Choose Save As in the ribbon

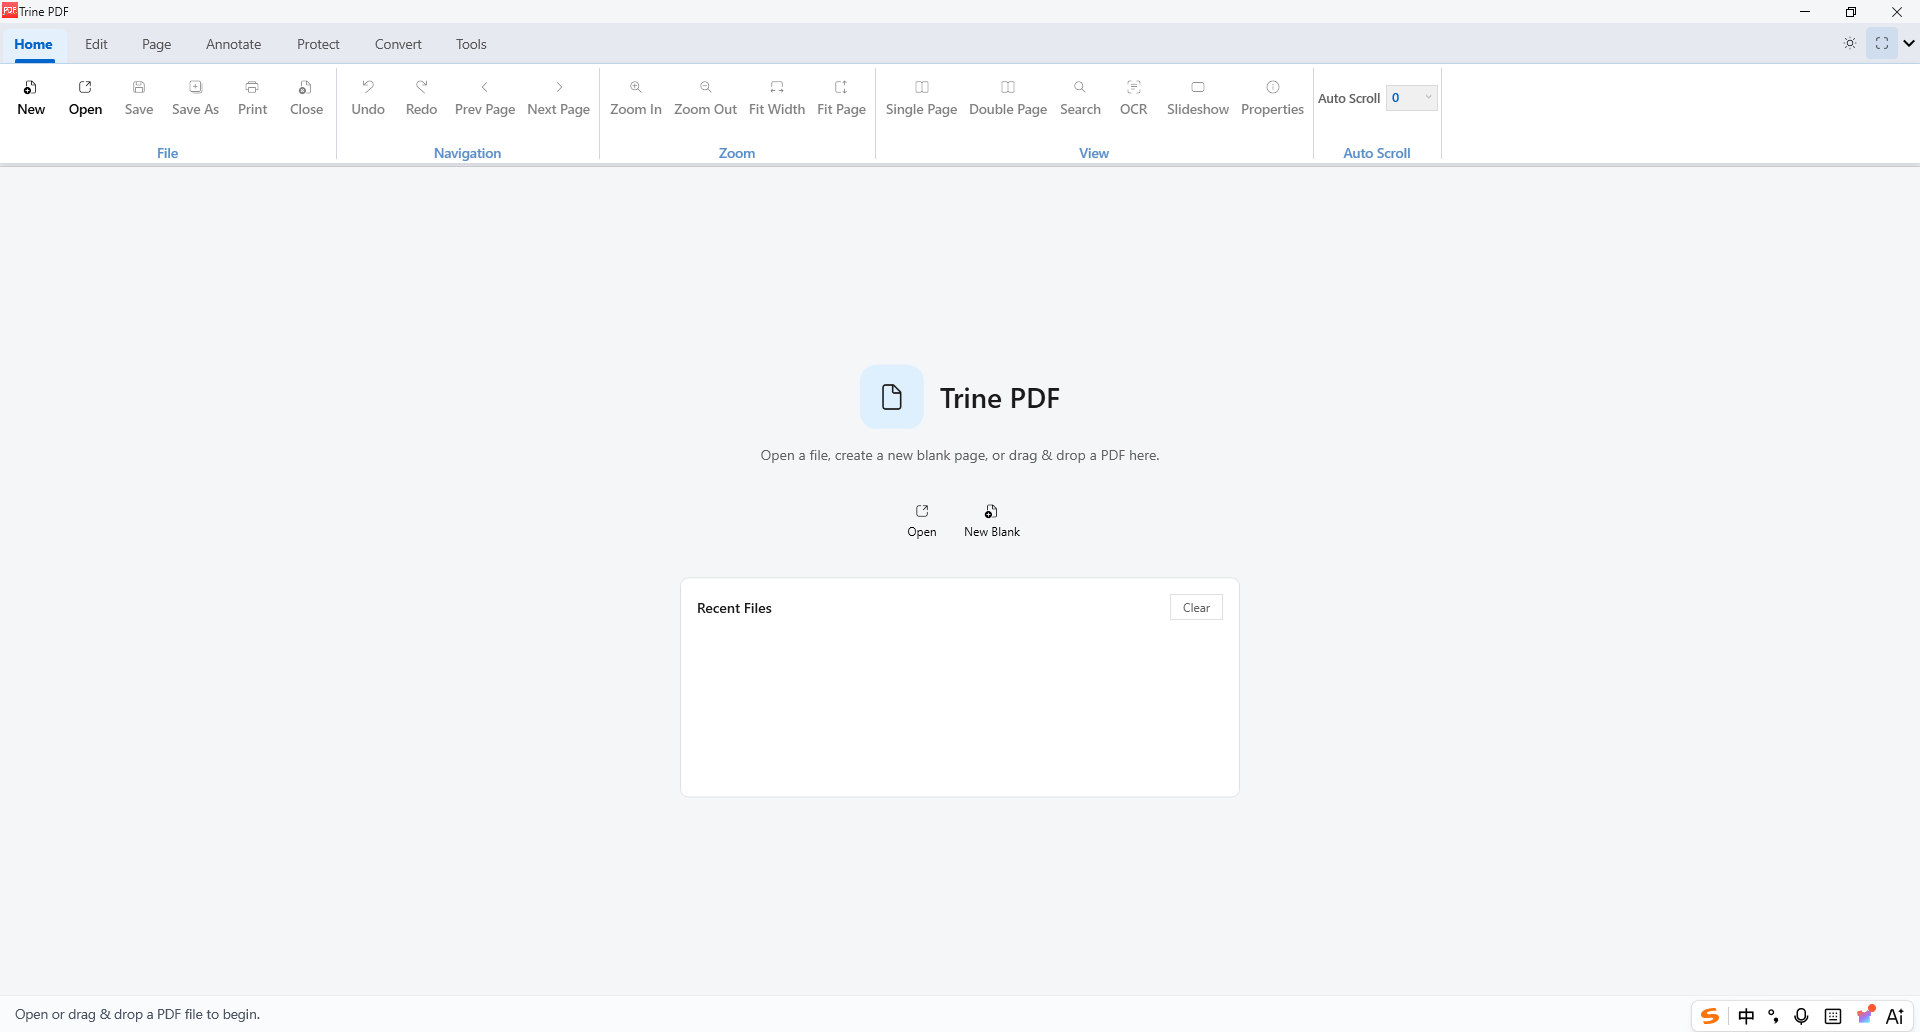click(195, 98)
